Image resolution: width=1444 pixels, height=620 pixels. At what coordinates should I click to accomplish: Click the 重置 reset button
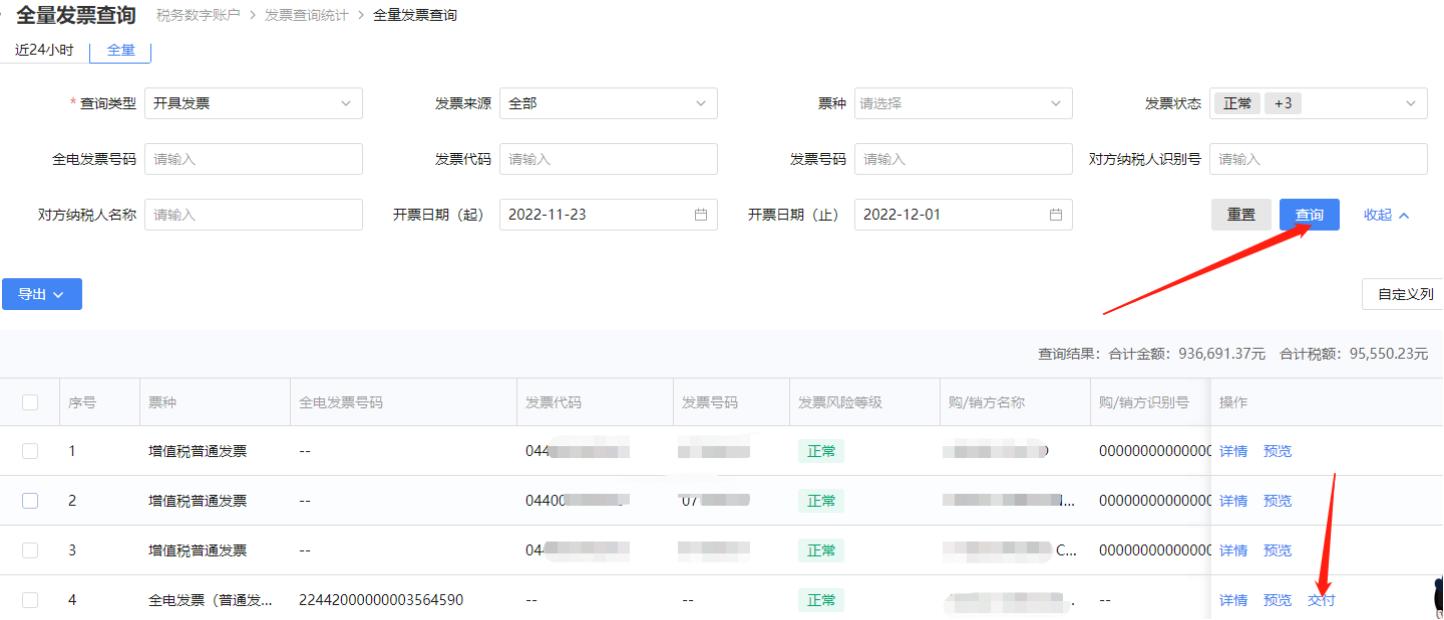pos(1240,214)
